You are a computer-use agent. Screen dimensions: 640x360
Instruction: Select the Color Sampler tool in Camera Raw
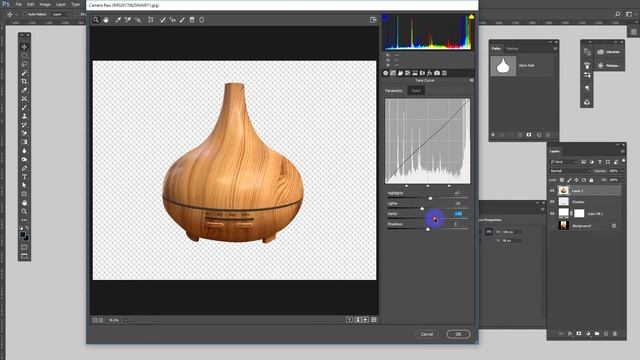[x=128, y=20]
